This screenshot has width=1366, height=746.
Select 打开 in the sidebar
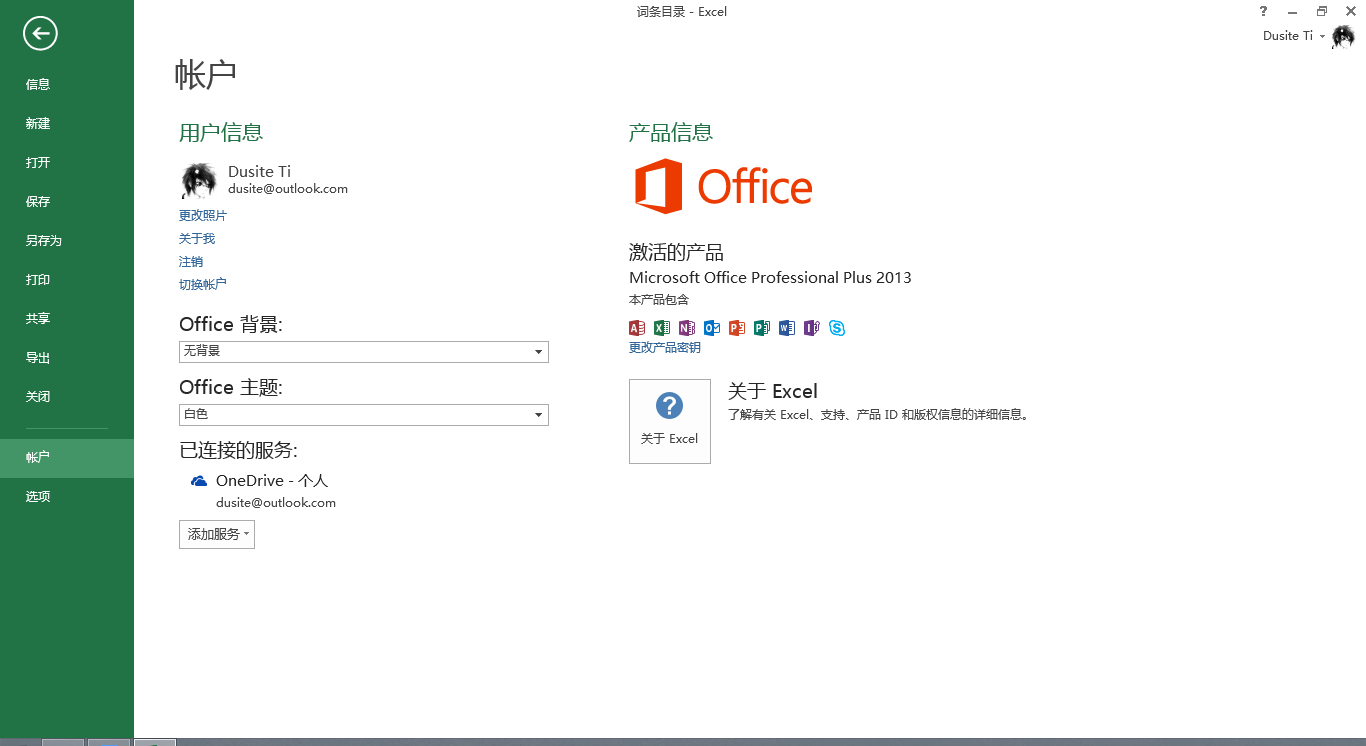(67, 162)
